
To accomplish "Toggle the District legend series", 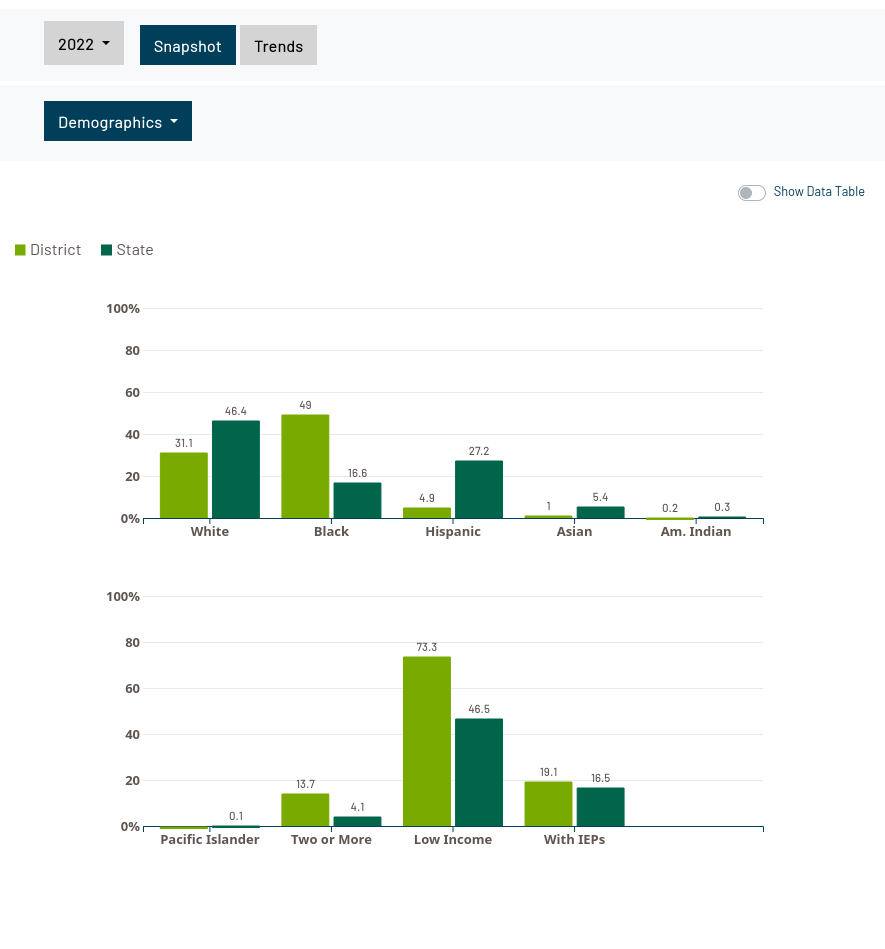I will [x=55, y=250].
